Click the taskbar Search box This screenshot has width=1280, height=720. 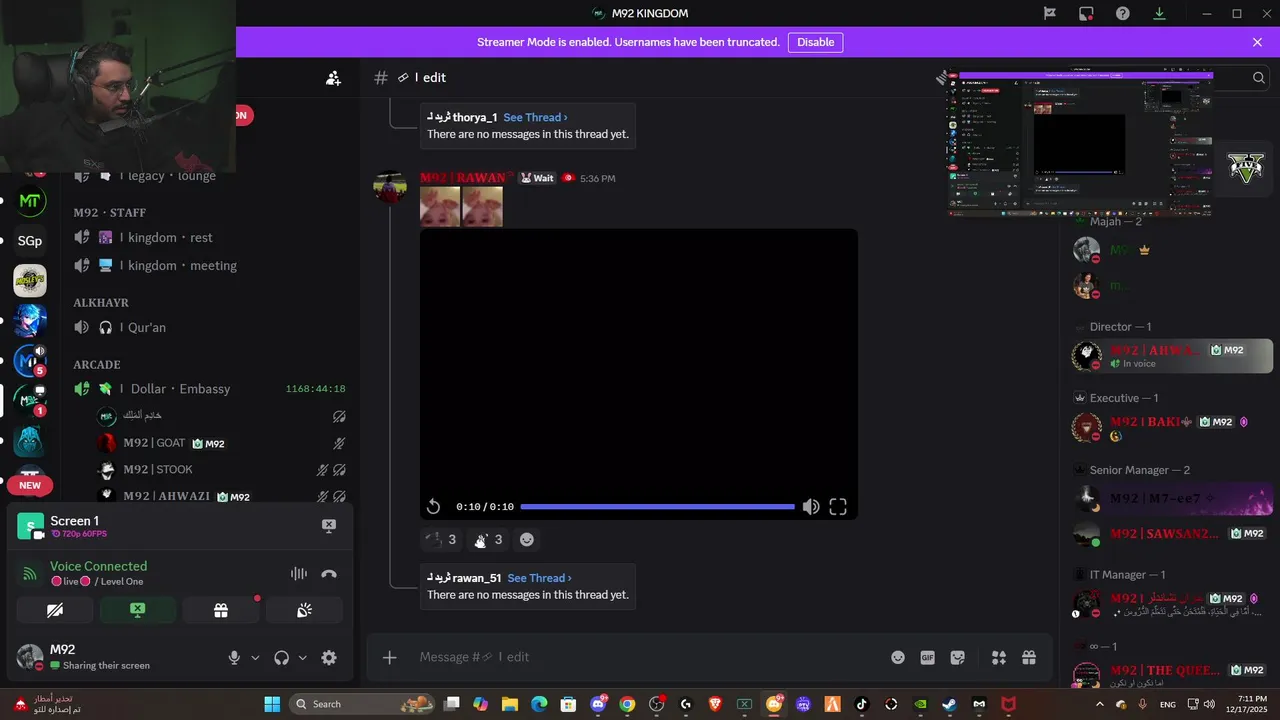pyautogui.click(x=362, y=704)
